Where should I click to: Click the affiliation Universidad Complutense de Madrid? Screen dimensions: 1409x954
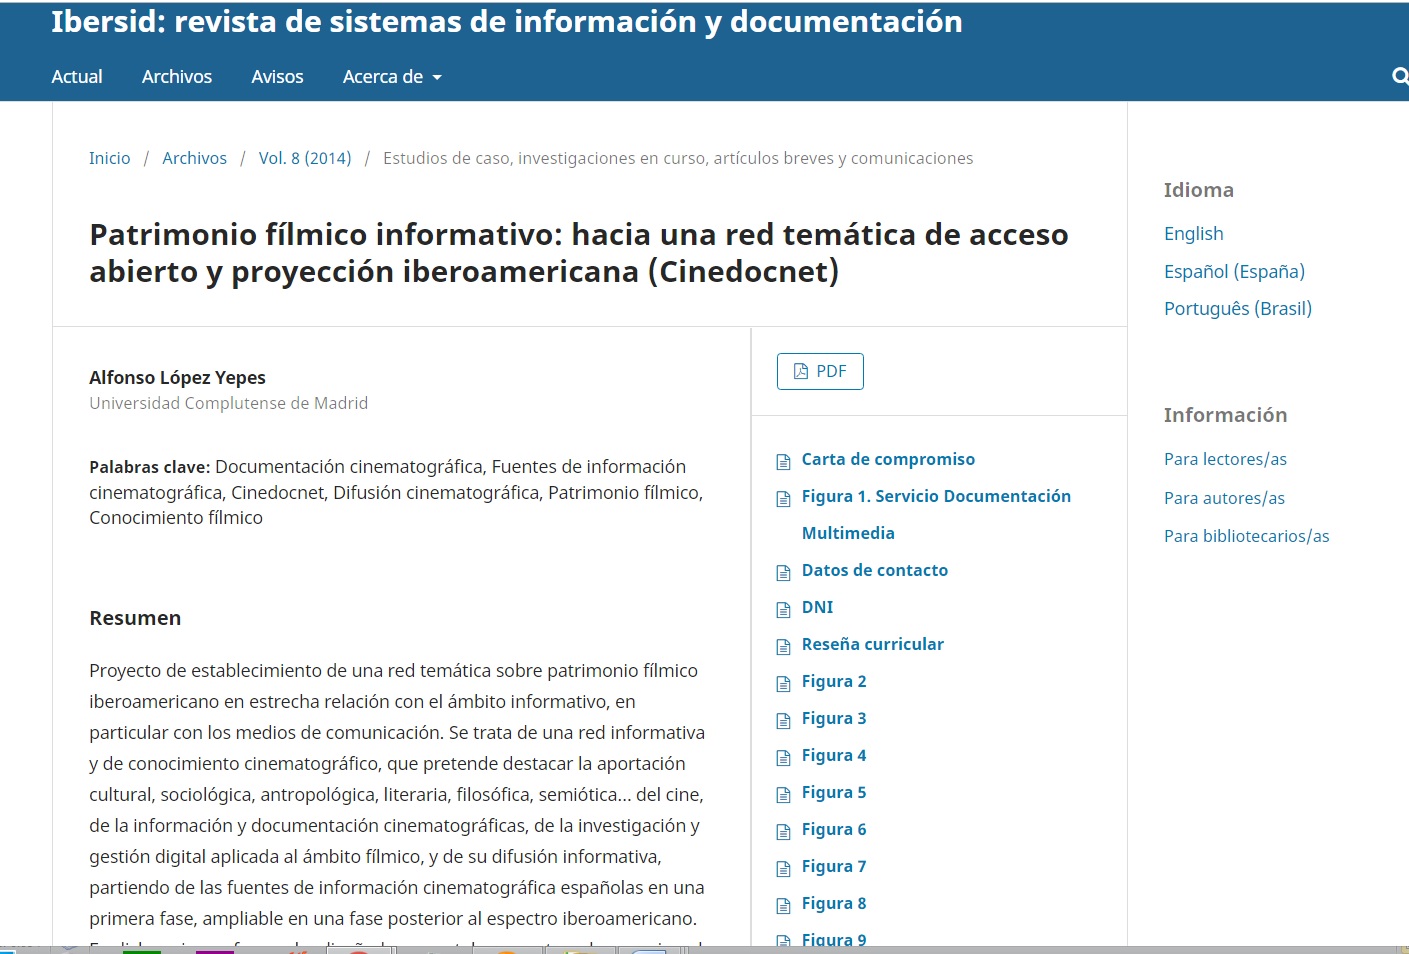pos(229,403)
